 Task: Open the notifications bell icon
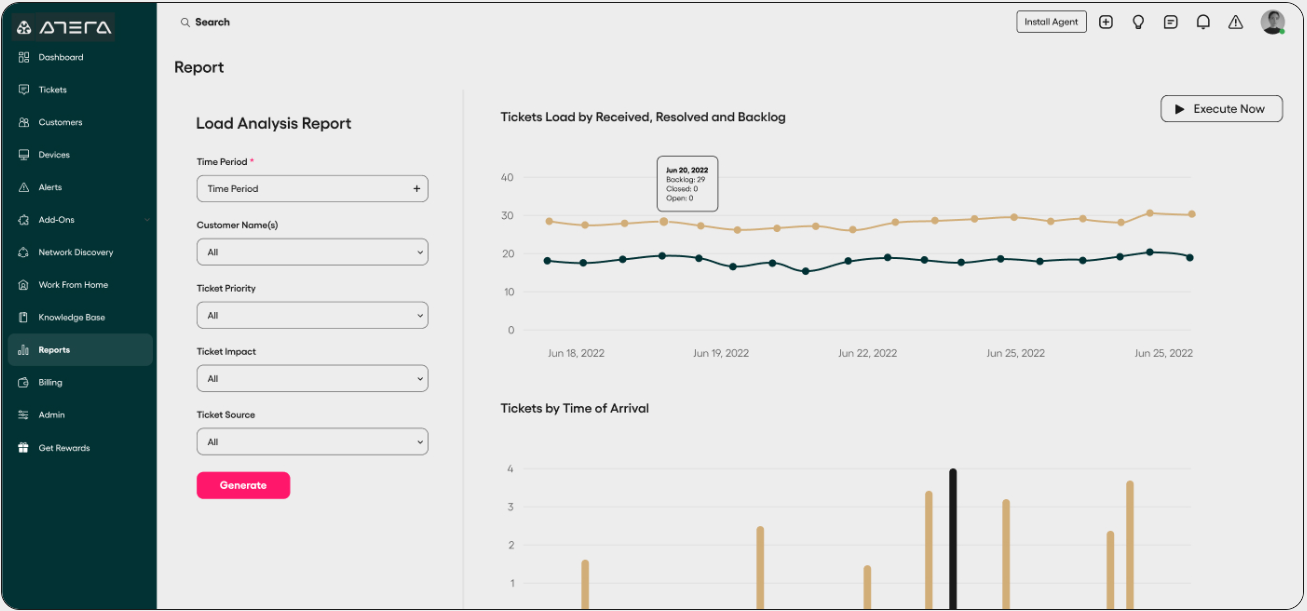(1203, 22)
